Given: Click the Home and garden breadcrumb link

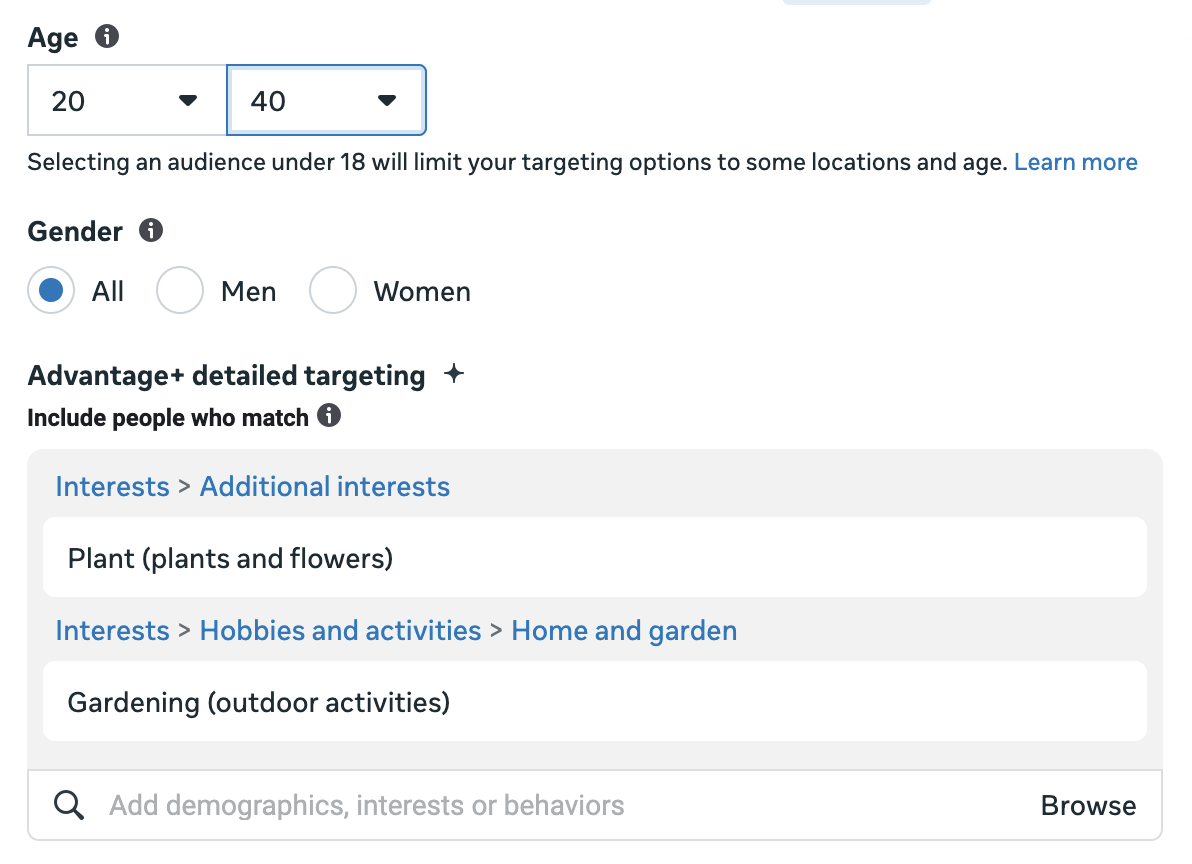Looking at the screenshot, I should 624,631.
